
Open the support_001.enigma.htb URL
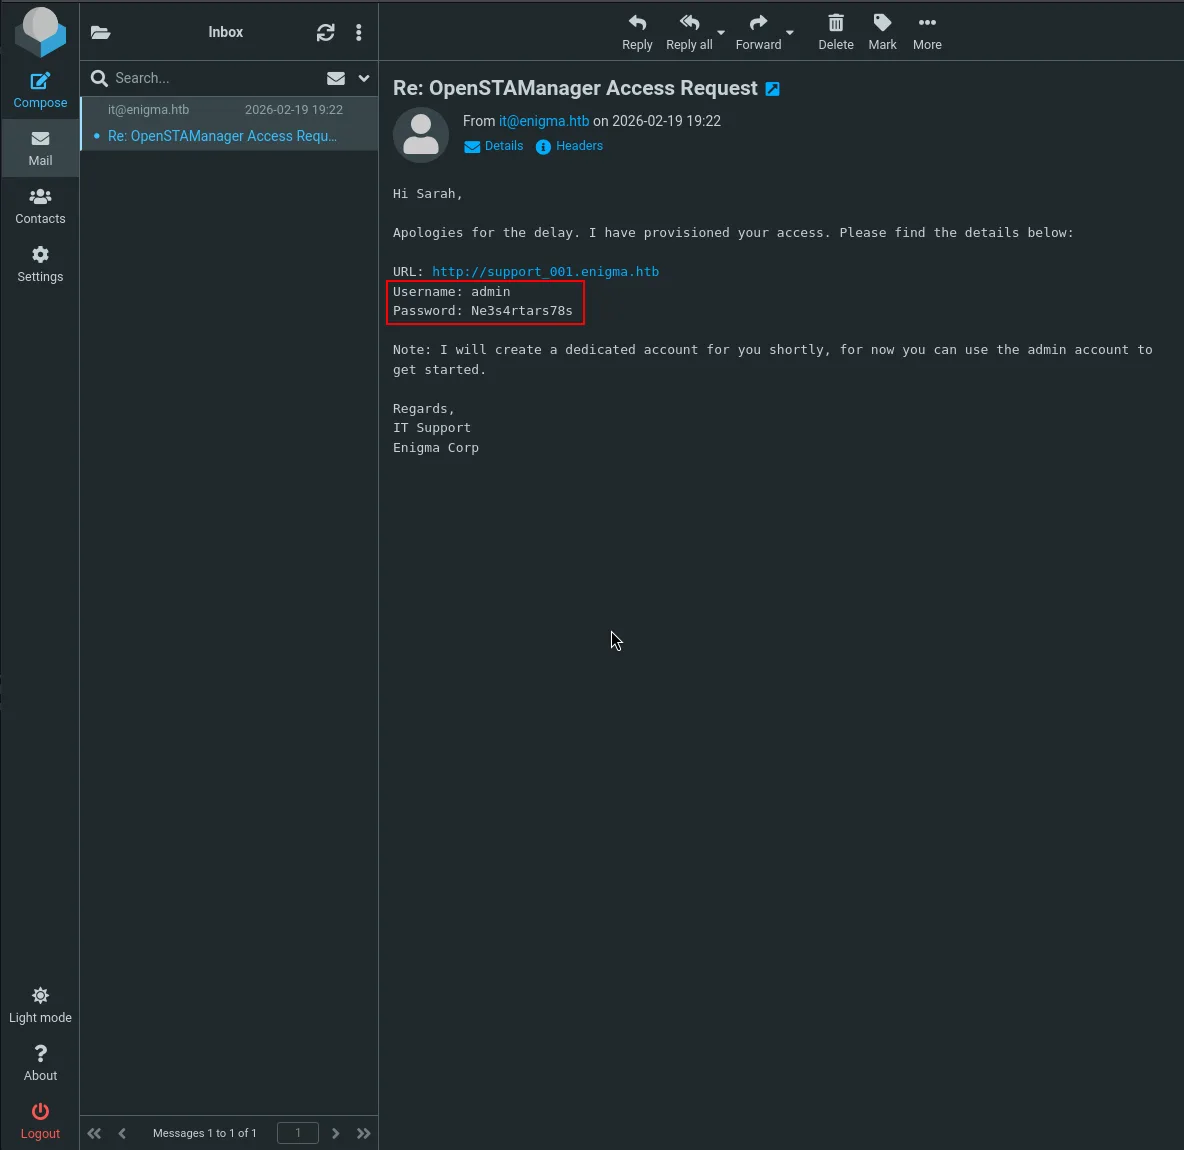pyautogui.click(x=545, y=272)
